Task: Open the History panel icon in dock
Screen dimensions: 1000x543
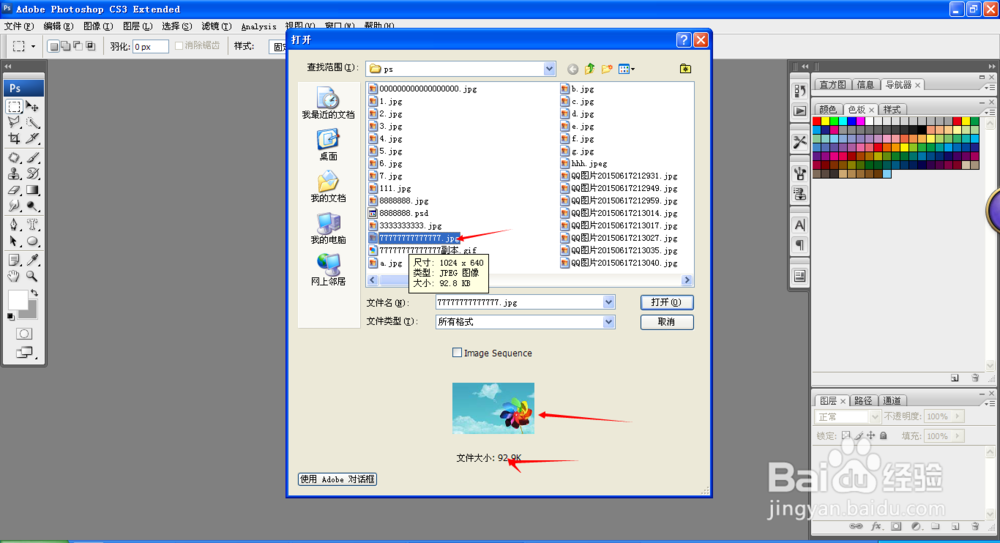Action: [x=800, y=91]
